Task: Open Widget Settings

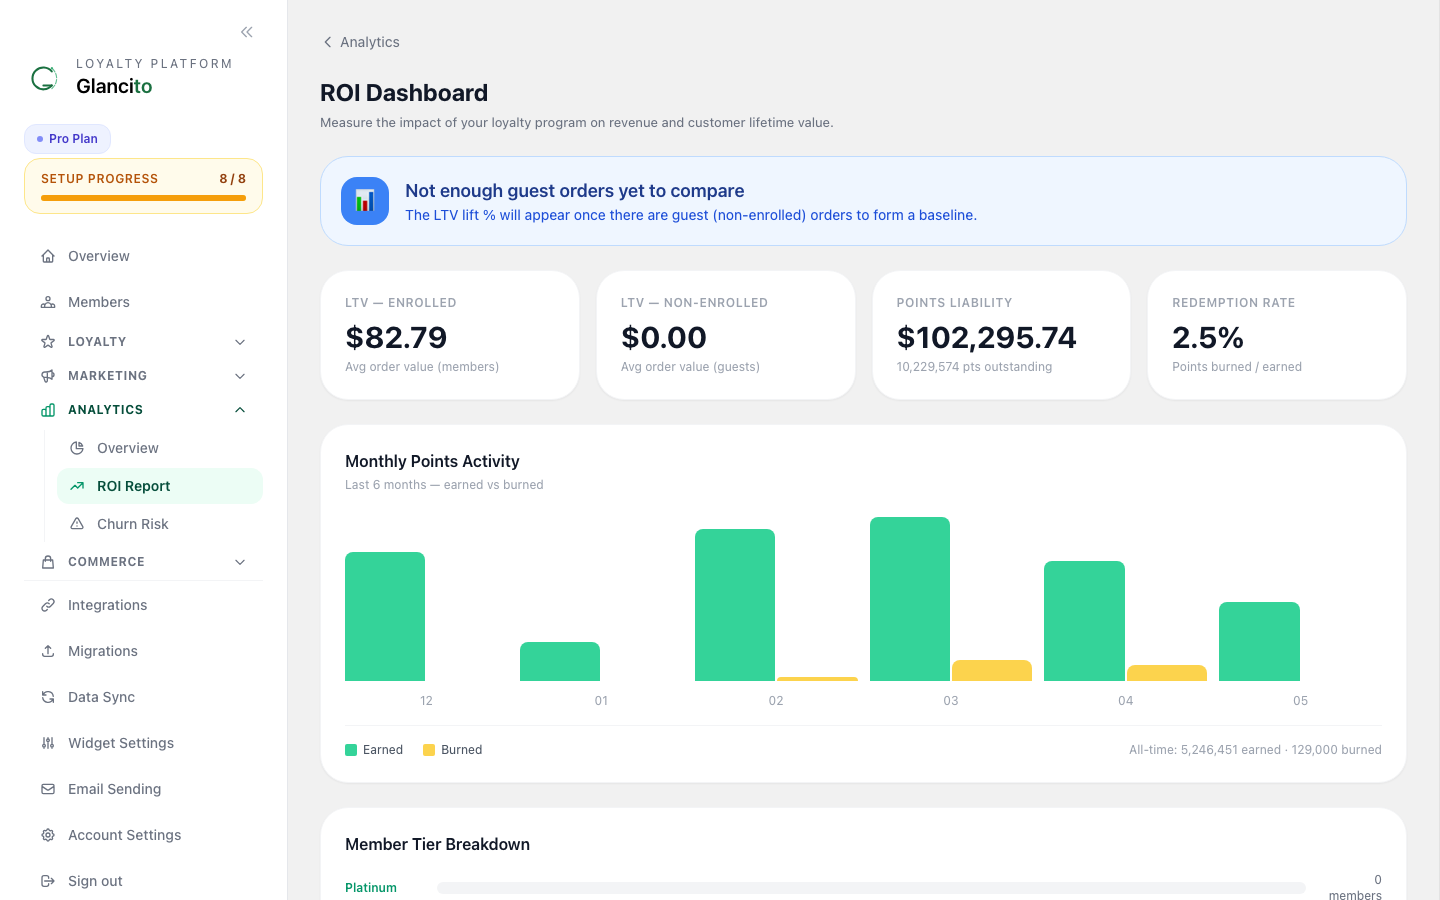Action: point(144,743)
